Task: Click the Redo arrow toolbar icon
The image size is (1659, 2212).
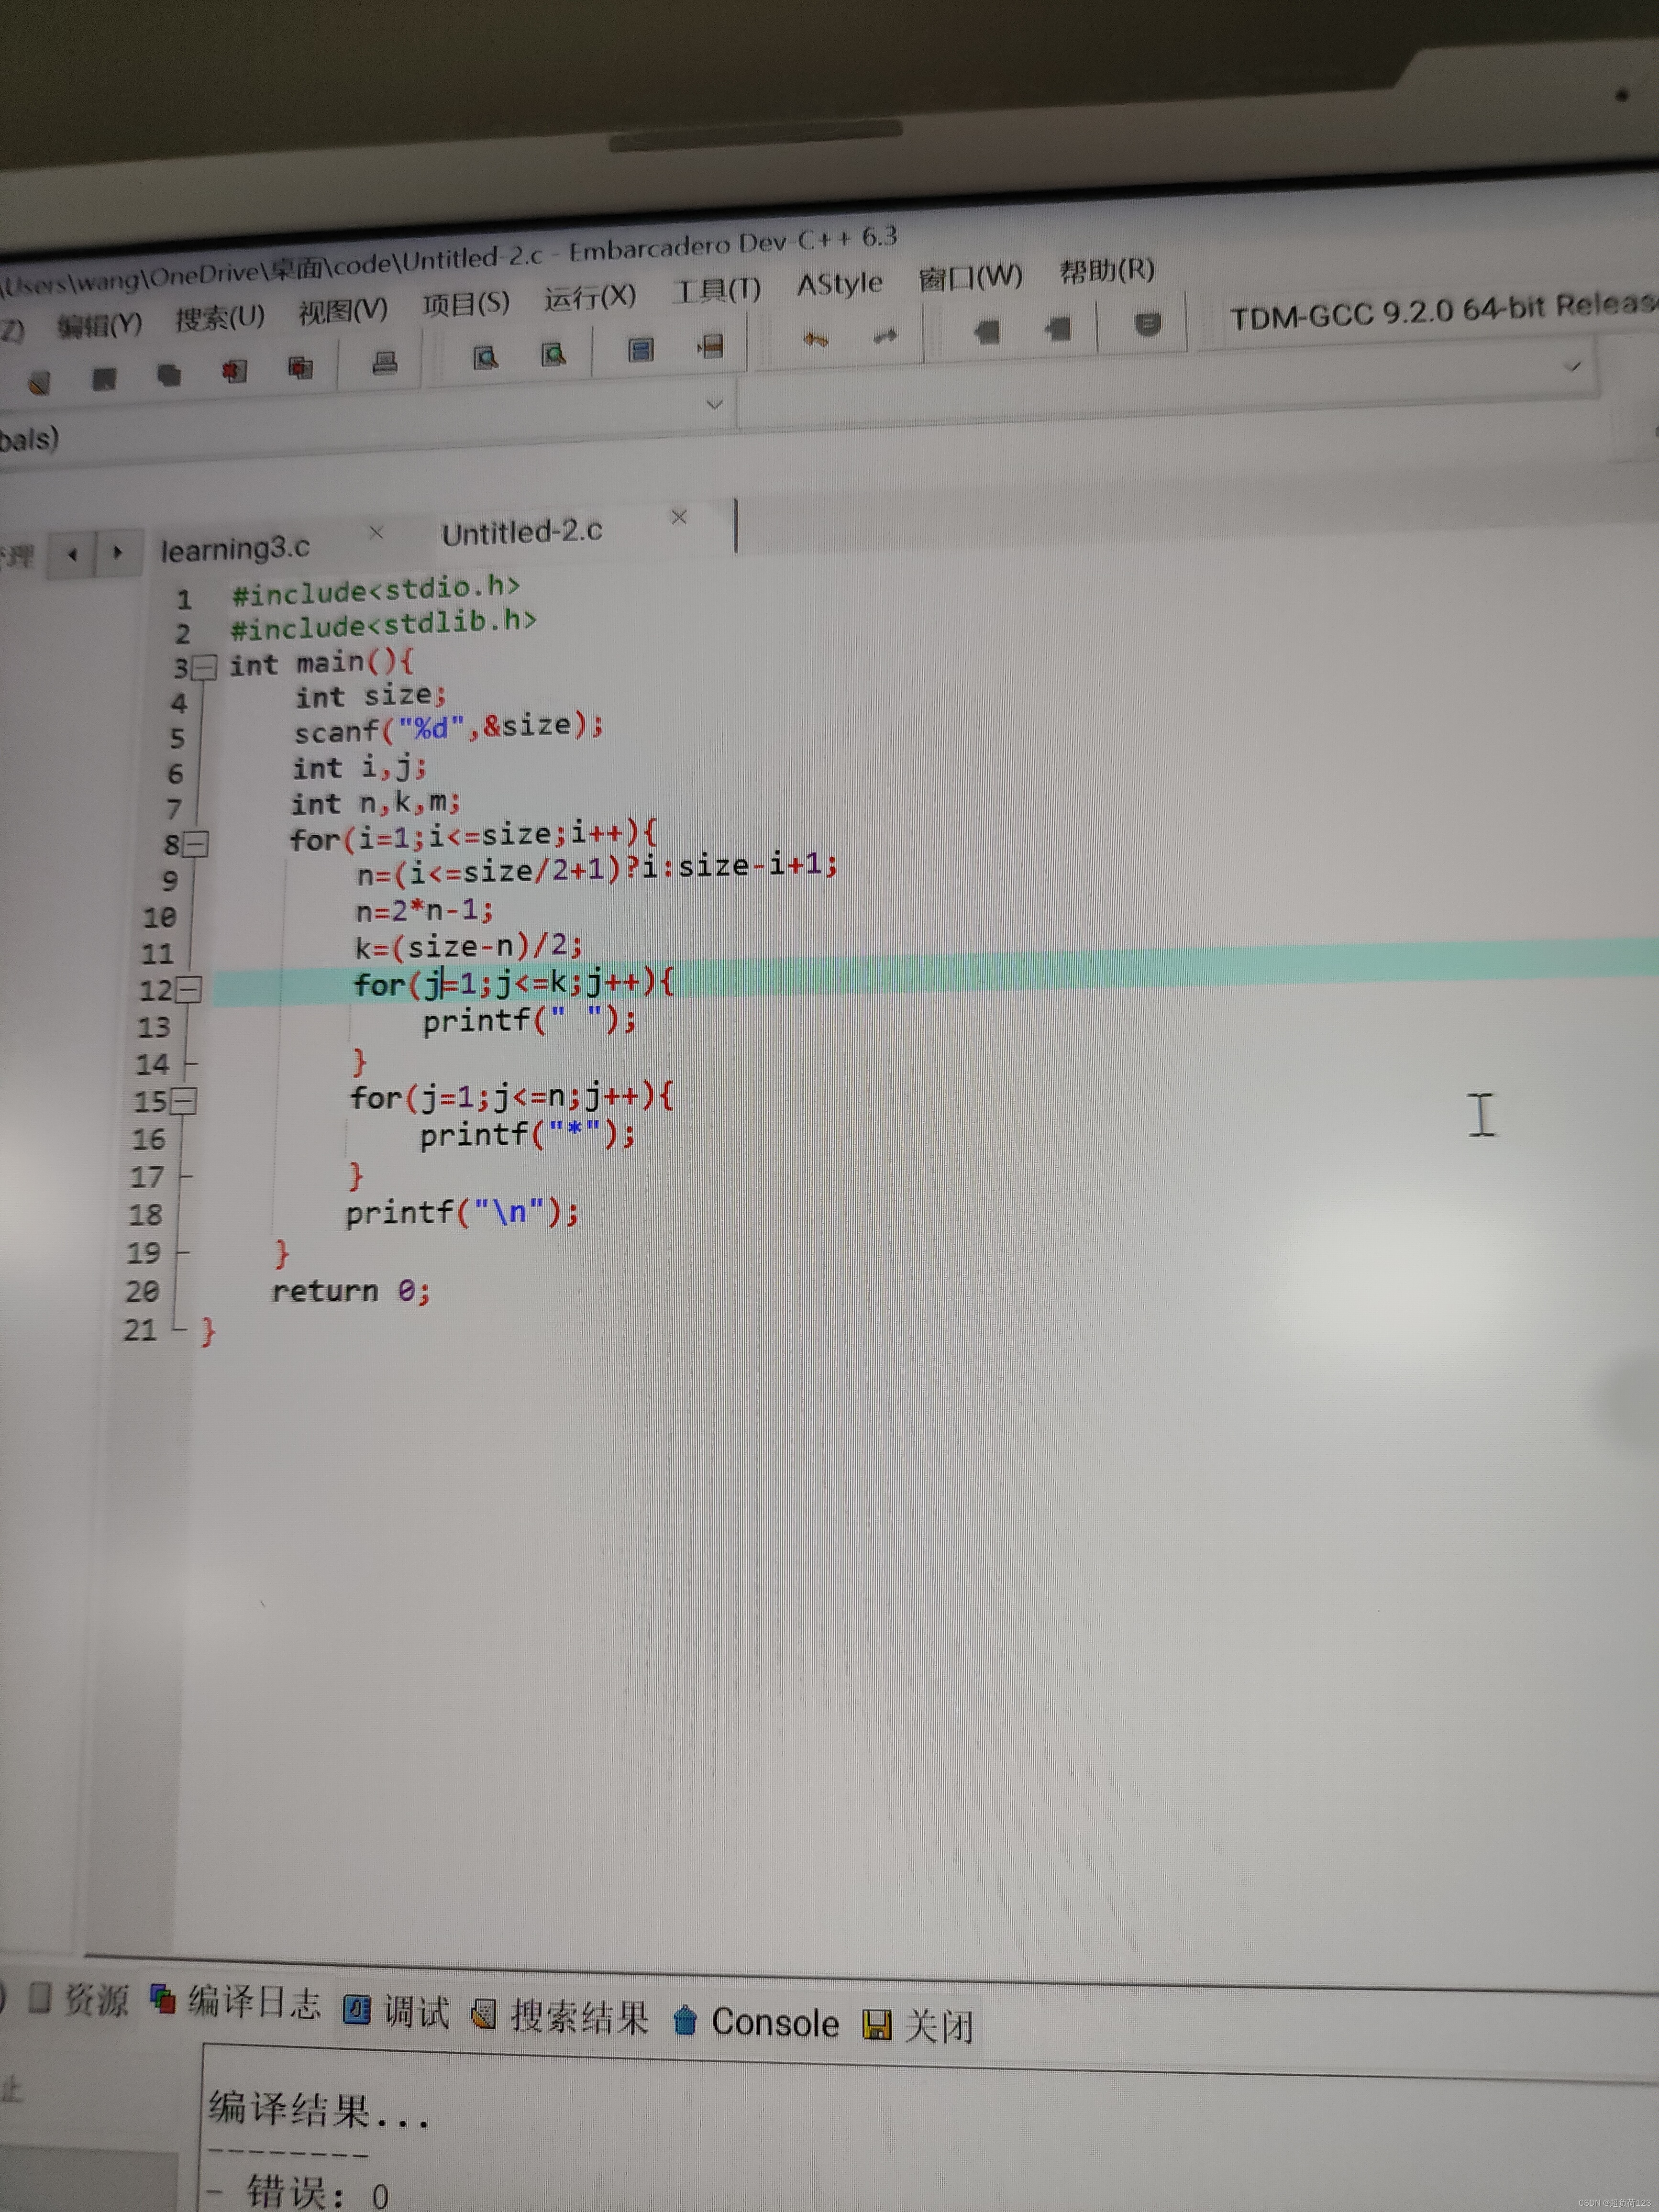Action: pyautogui.click(x=884, y=337)
